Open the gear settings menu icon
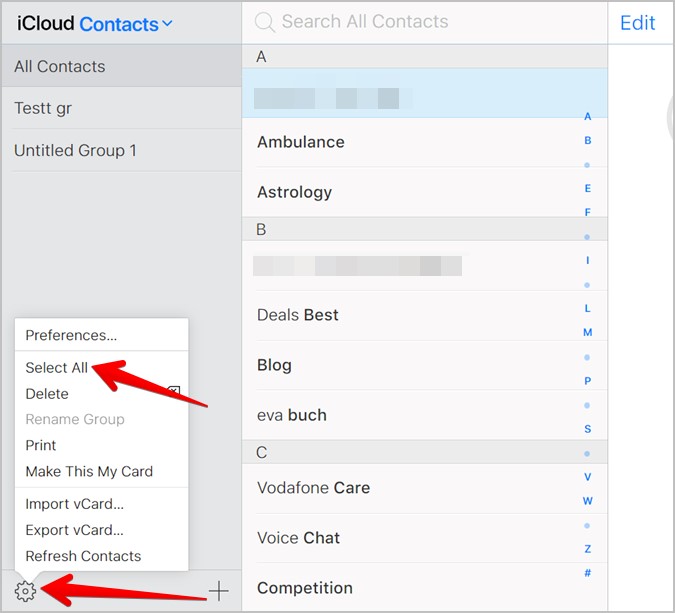The image size is (675, 613). [x=25, y=591]
